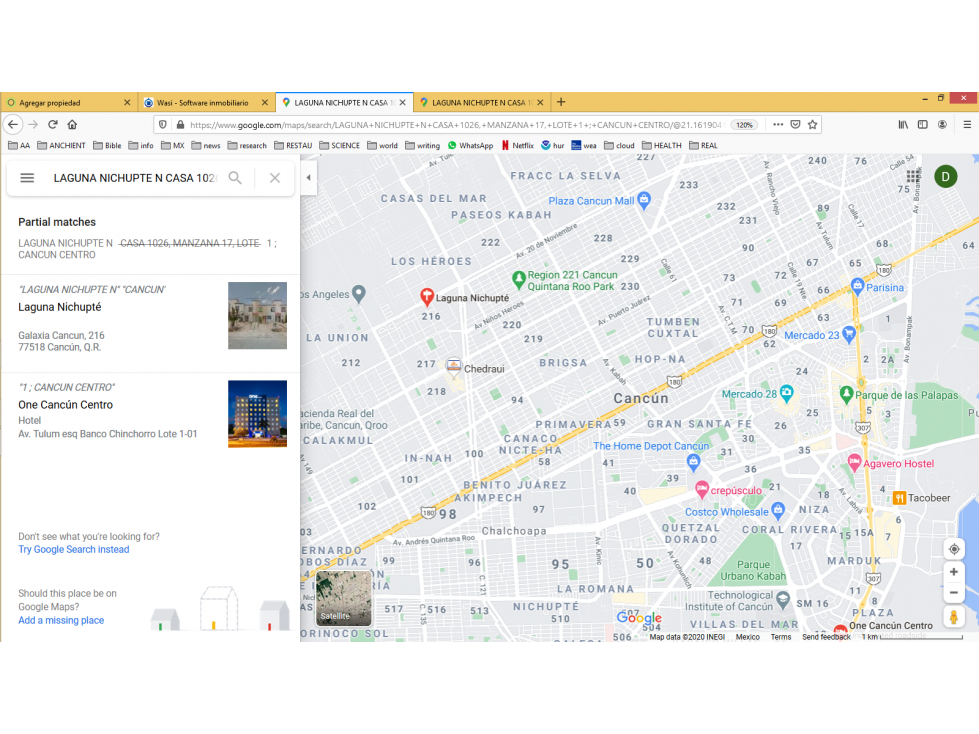Click the One Cancún Centro hotel photo
This screenshot has height=734, width=979.
(x=257, y=414)
